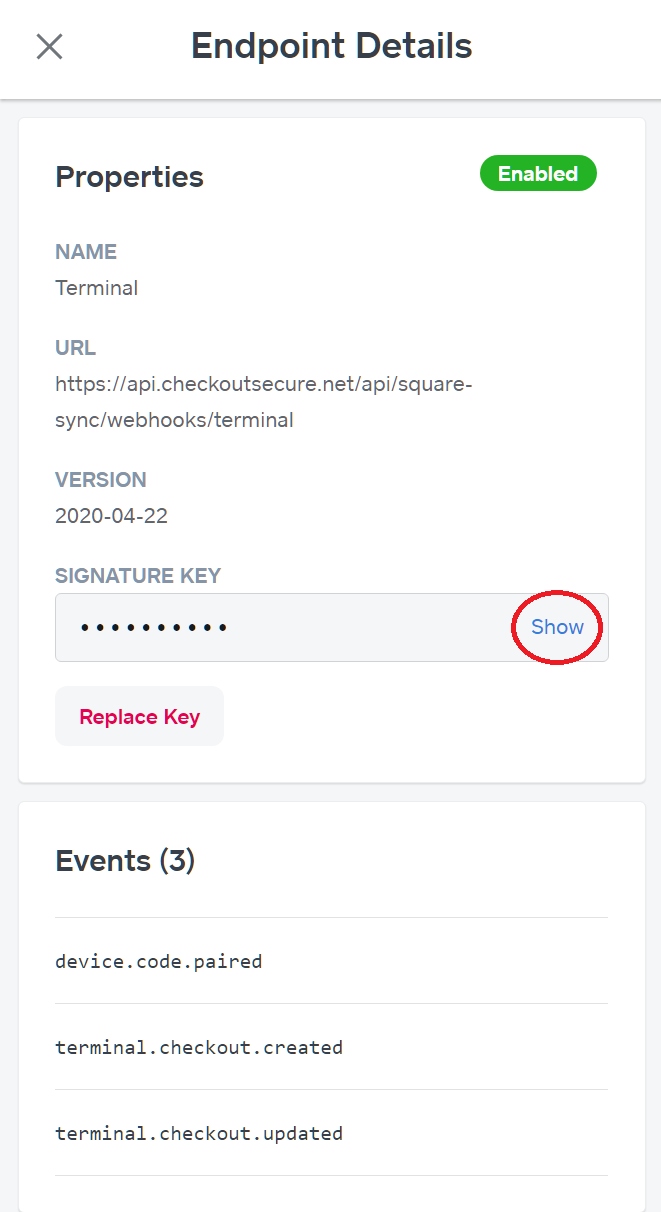661x1212 pixels.
Task: Select the Terminal endpoint name value
Action: (x=96, y=288)
